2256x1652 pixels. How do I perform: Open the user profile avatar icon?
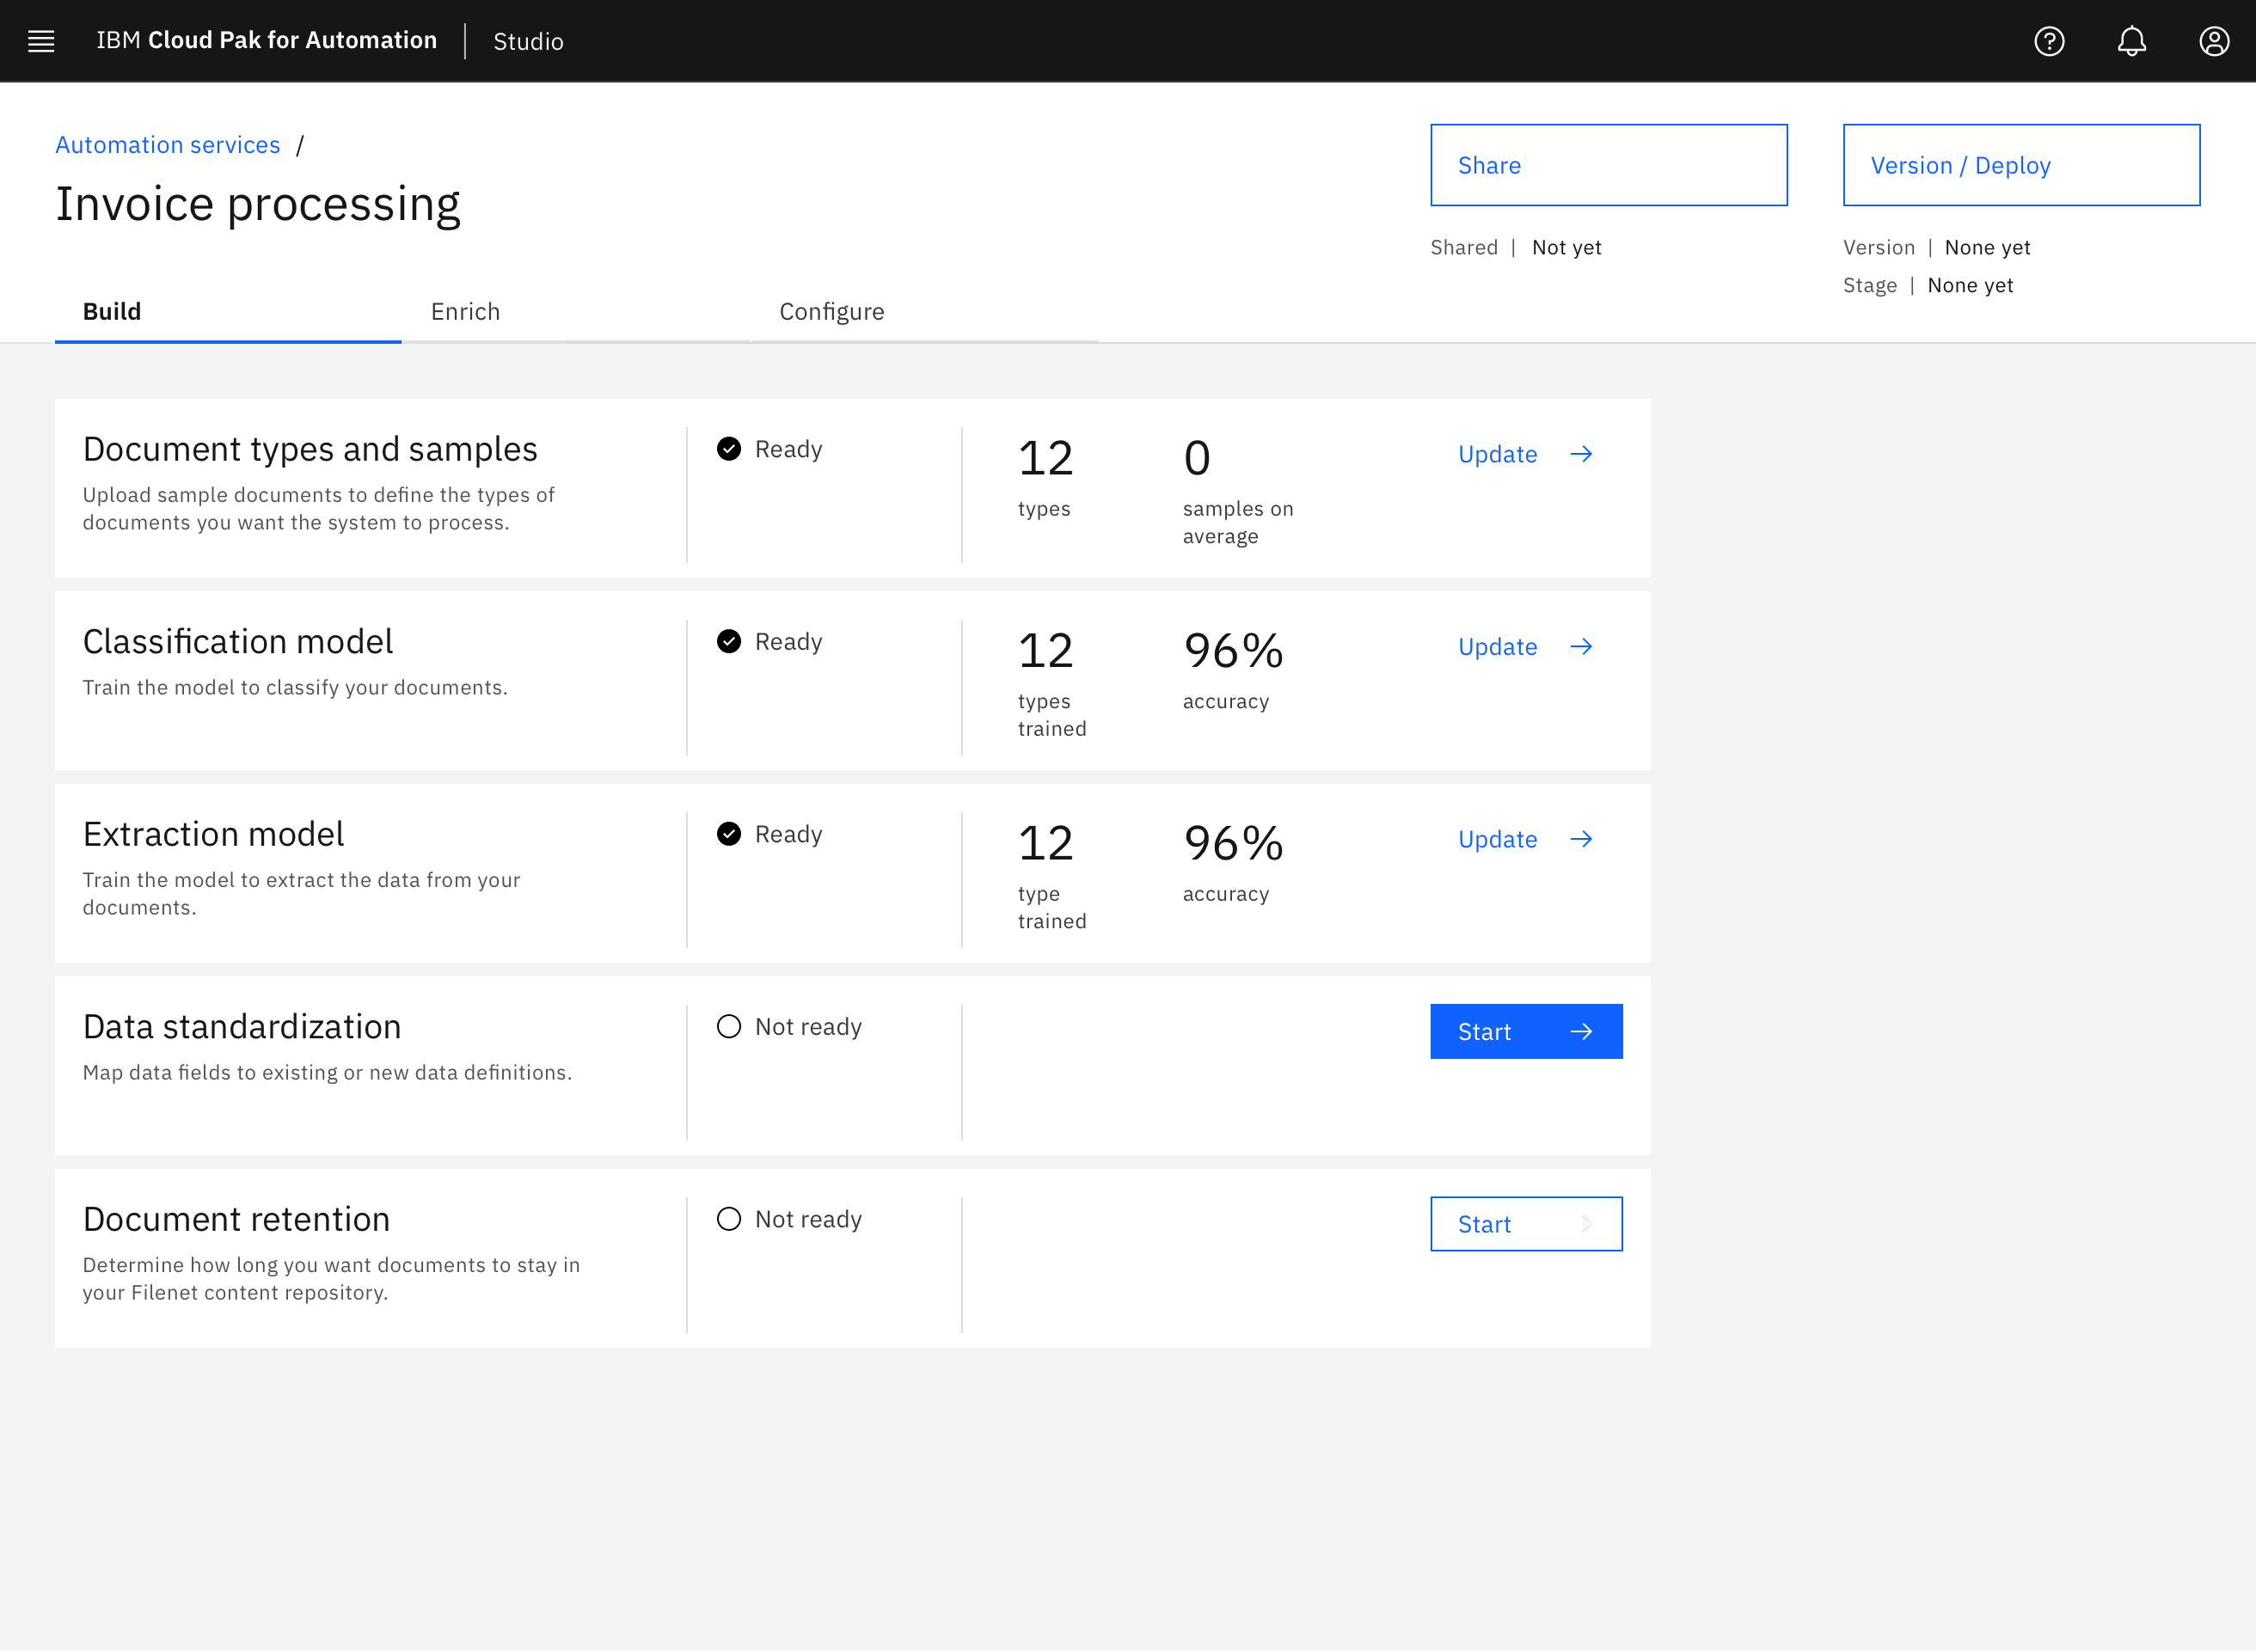2214,41
